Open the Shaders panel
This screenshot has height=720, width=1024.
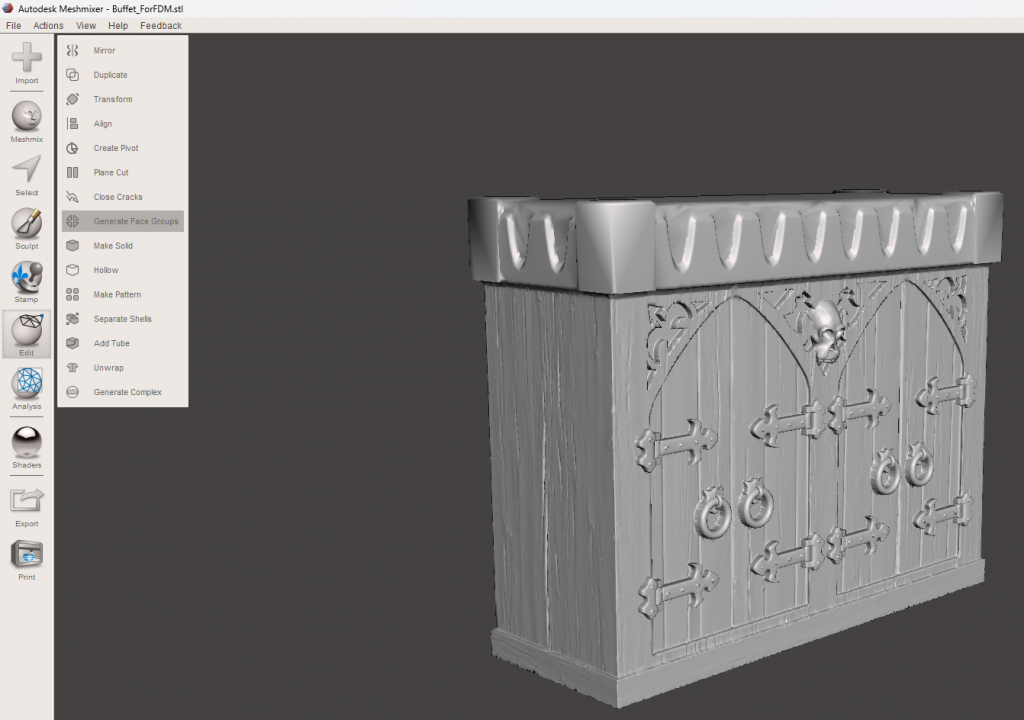(27, 444)
